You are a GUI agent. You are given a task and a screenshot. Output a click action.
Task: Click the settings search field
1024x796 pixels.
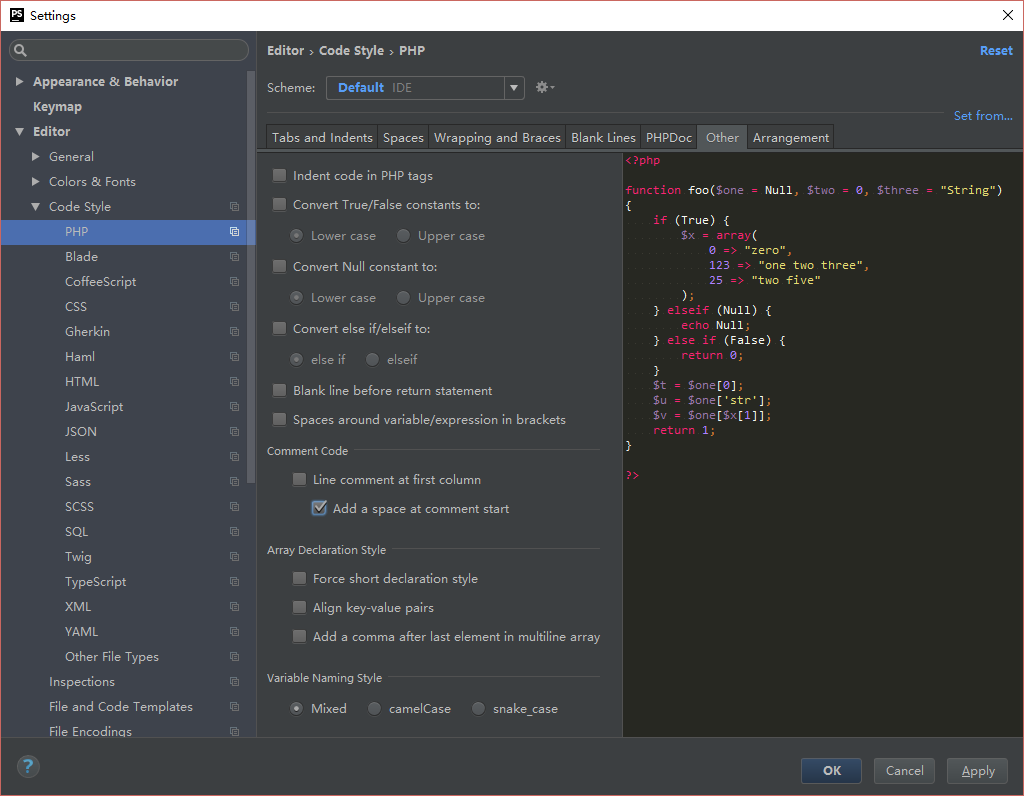129,50
